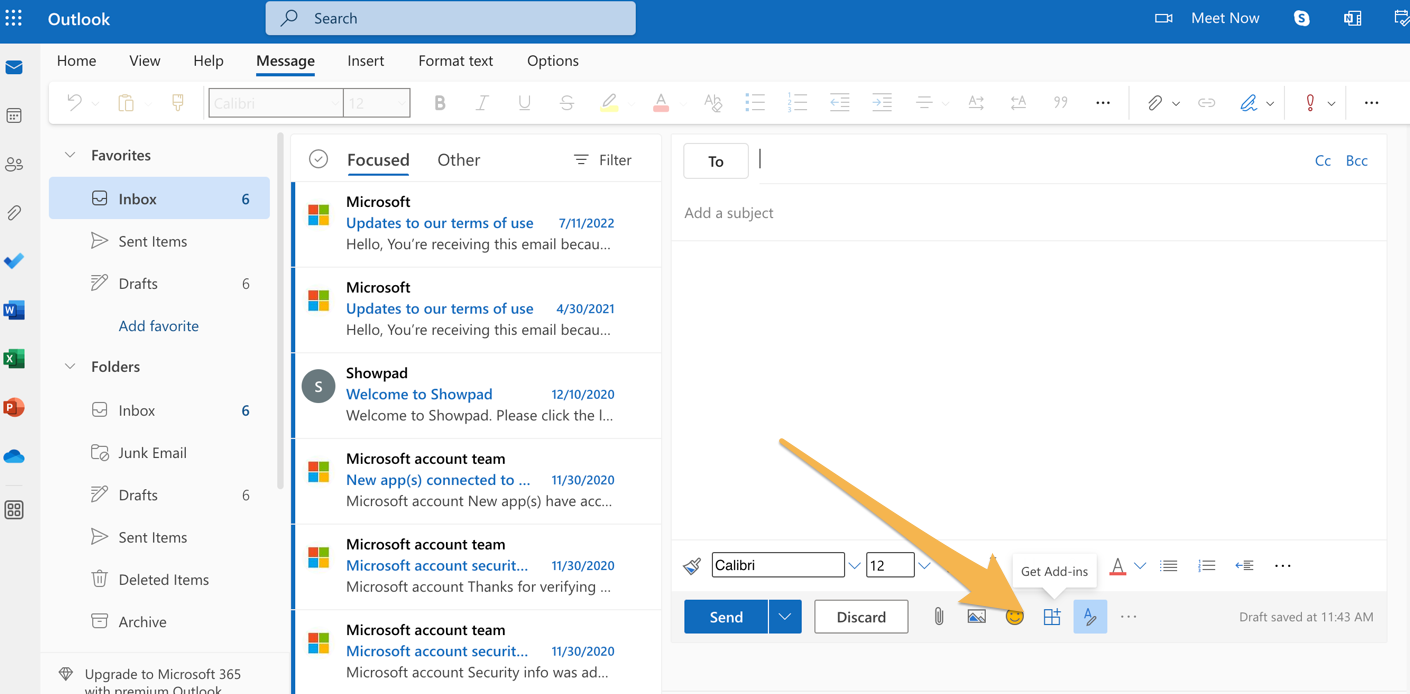Screen dimensions: 1410x694
Task: Open ribbon font name combo box
Action: [276, 102]
